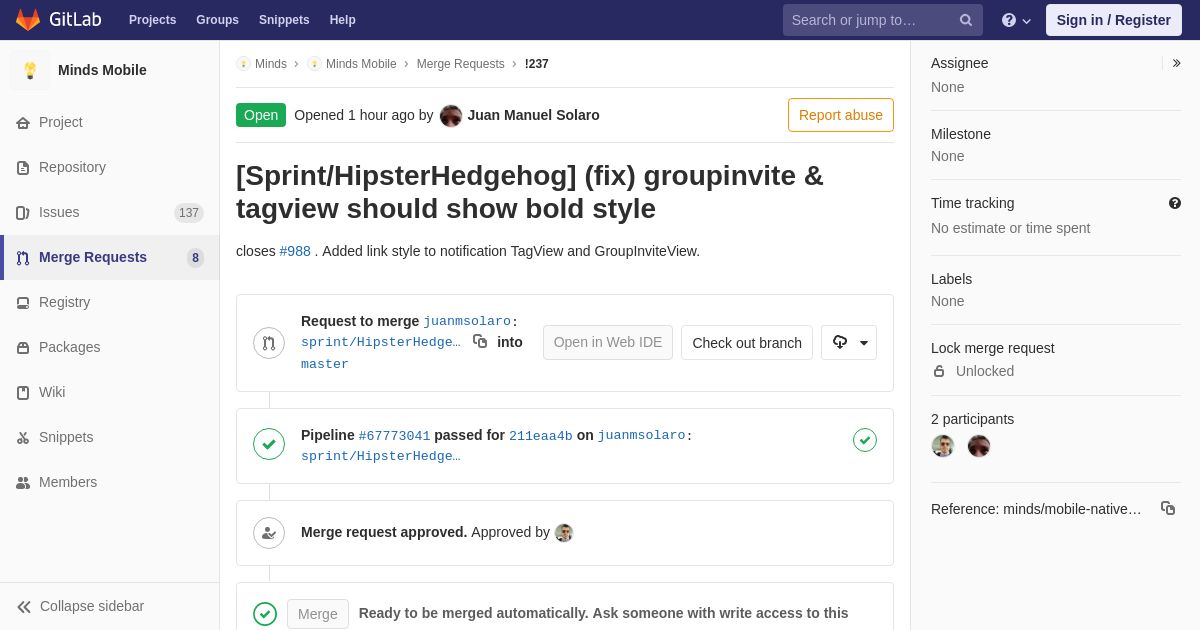1200x630 pixels.
Task: Collapse the right sidebar with chevrons
Action: [x=1176, y=63]
